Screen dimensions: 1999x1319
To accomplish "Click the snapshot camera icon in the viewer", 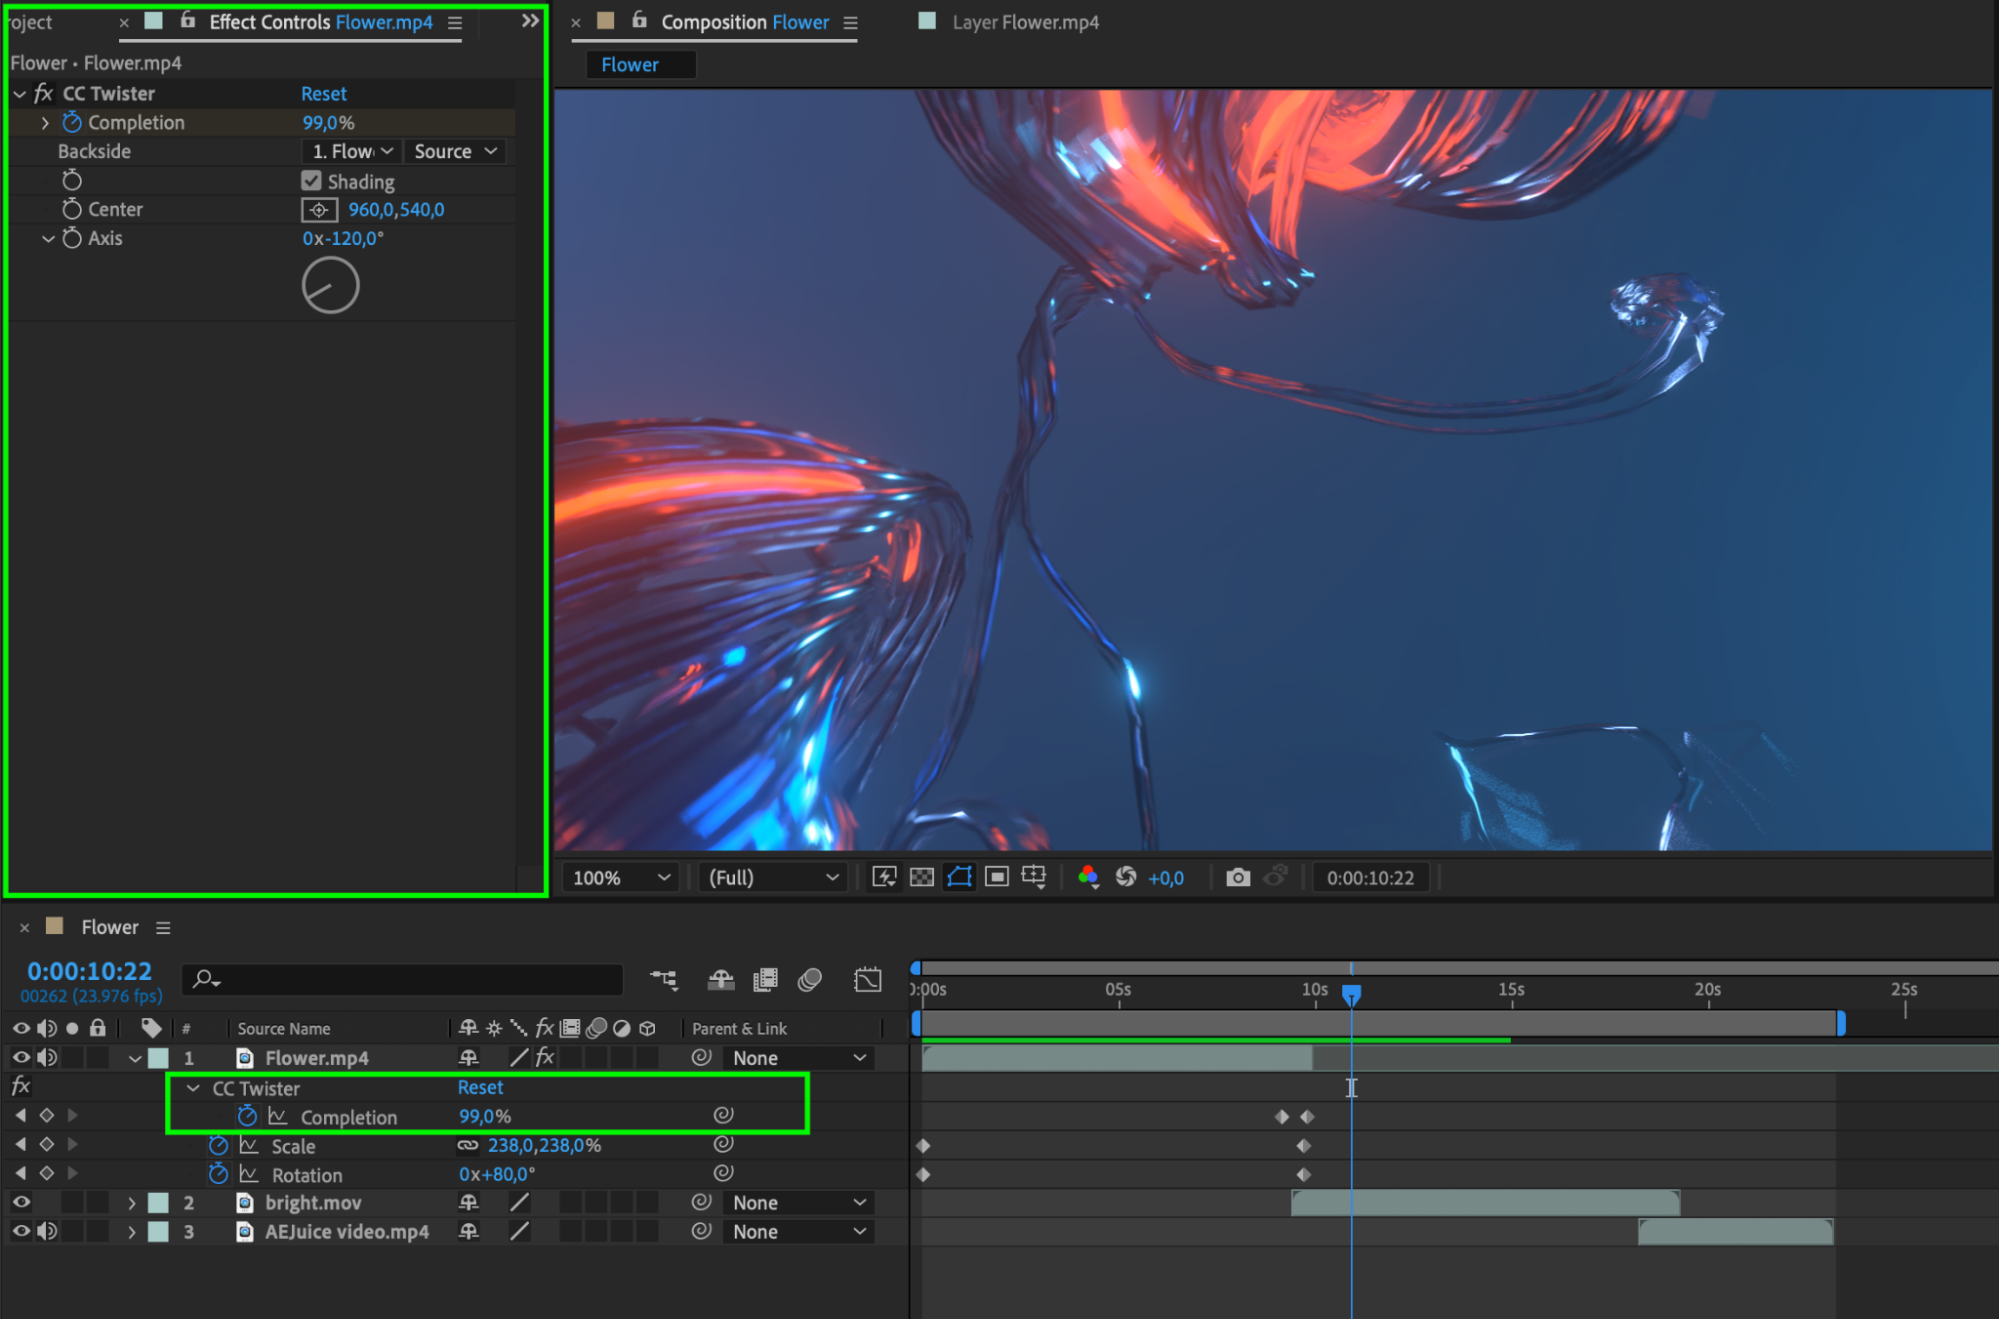I will coord(1238,877).
